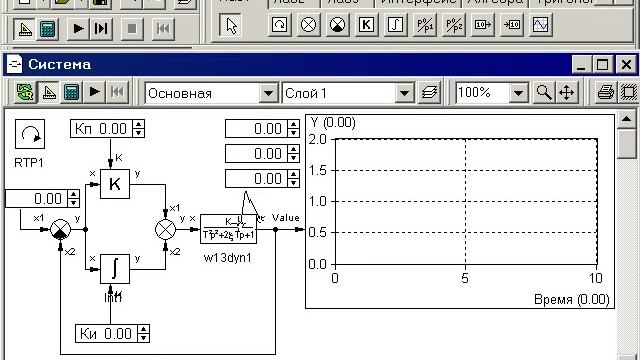The width and height of the screenshot is (640, 360).
Task: Select the arrow pointer tool in the block palette
Action: 231,25
